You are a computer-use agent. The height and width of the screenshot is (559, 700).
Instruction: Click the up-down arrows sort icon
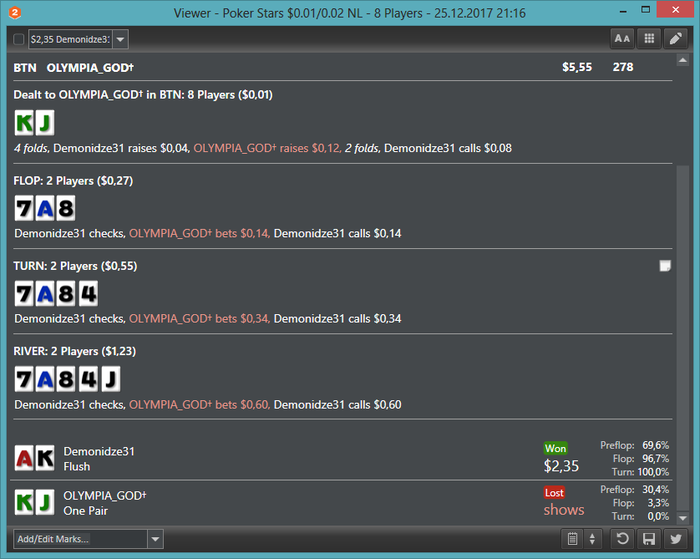pos(592,538)
